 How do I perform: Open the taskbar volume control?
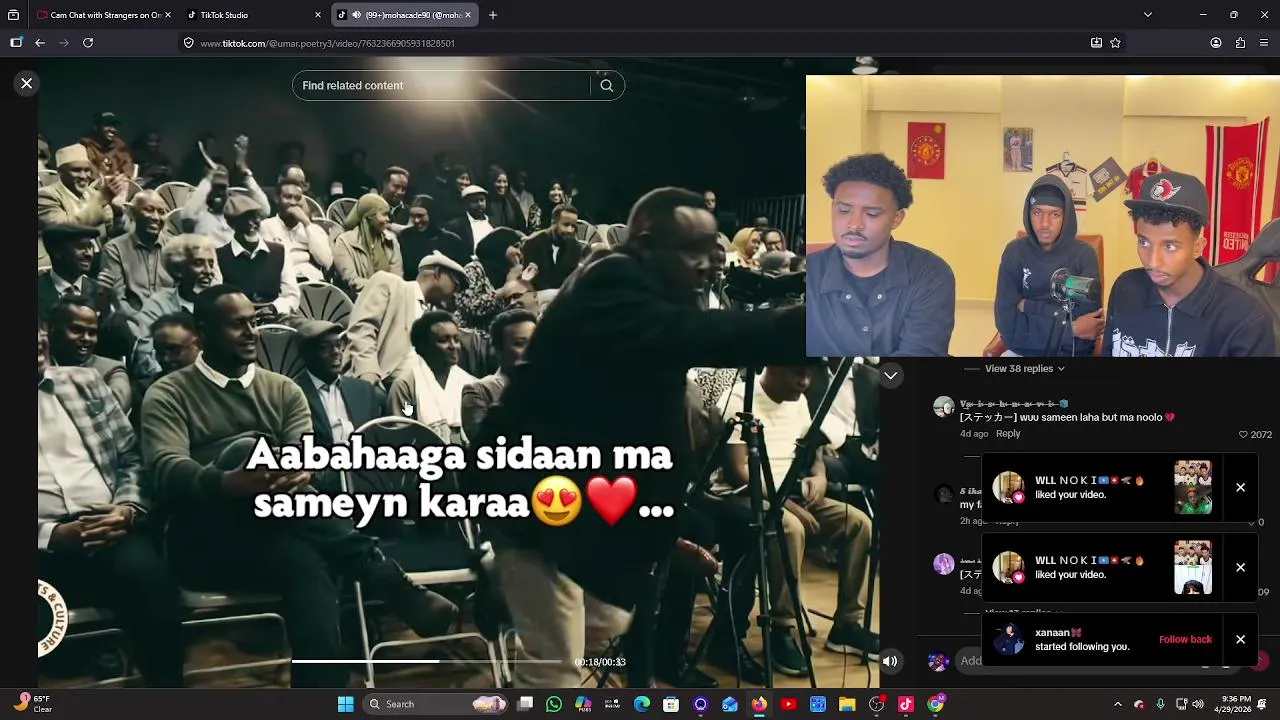tap(1198, 704)
